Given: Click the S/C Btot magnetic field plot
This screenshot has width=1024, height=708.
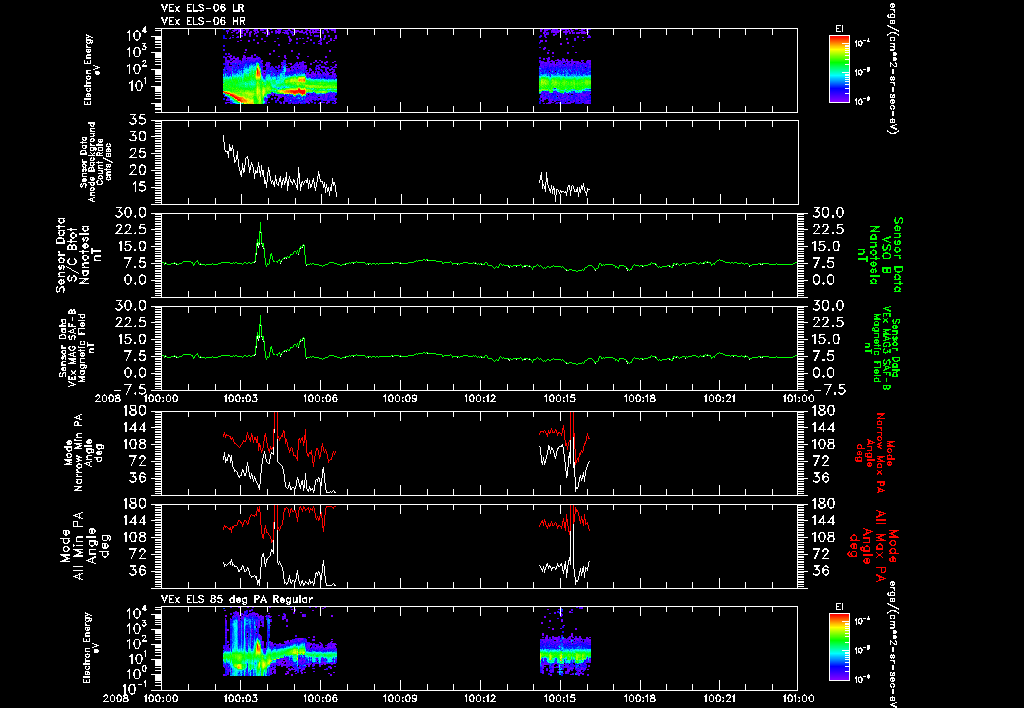Looking at the screenshot, I should click(x=479, y=255).
